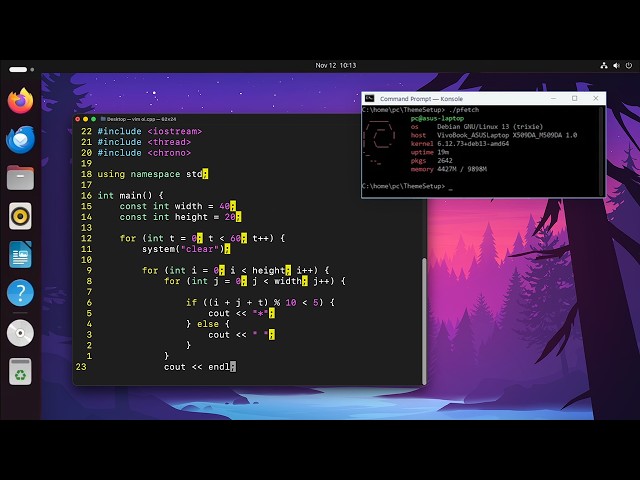Click the memory value '4427M / 9898M'
Screen dimensions: 640x480
[462, 169]
